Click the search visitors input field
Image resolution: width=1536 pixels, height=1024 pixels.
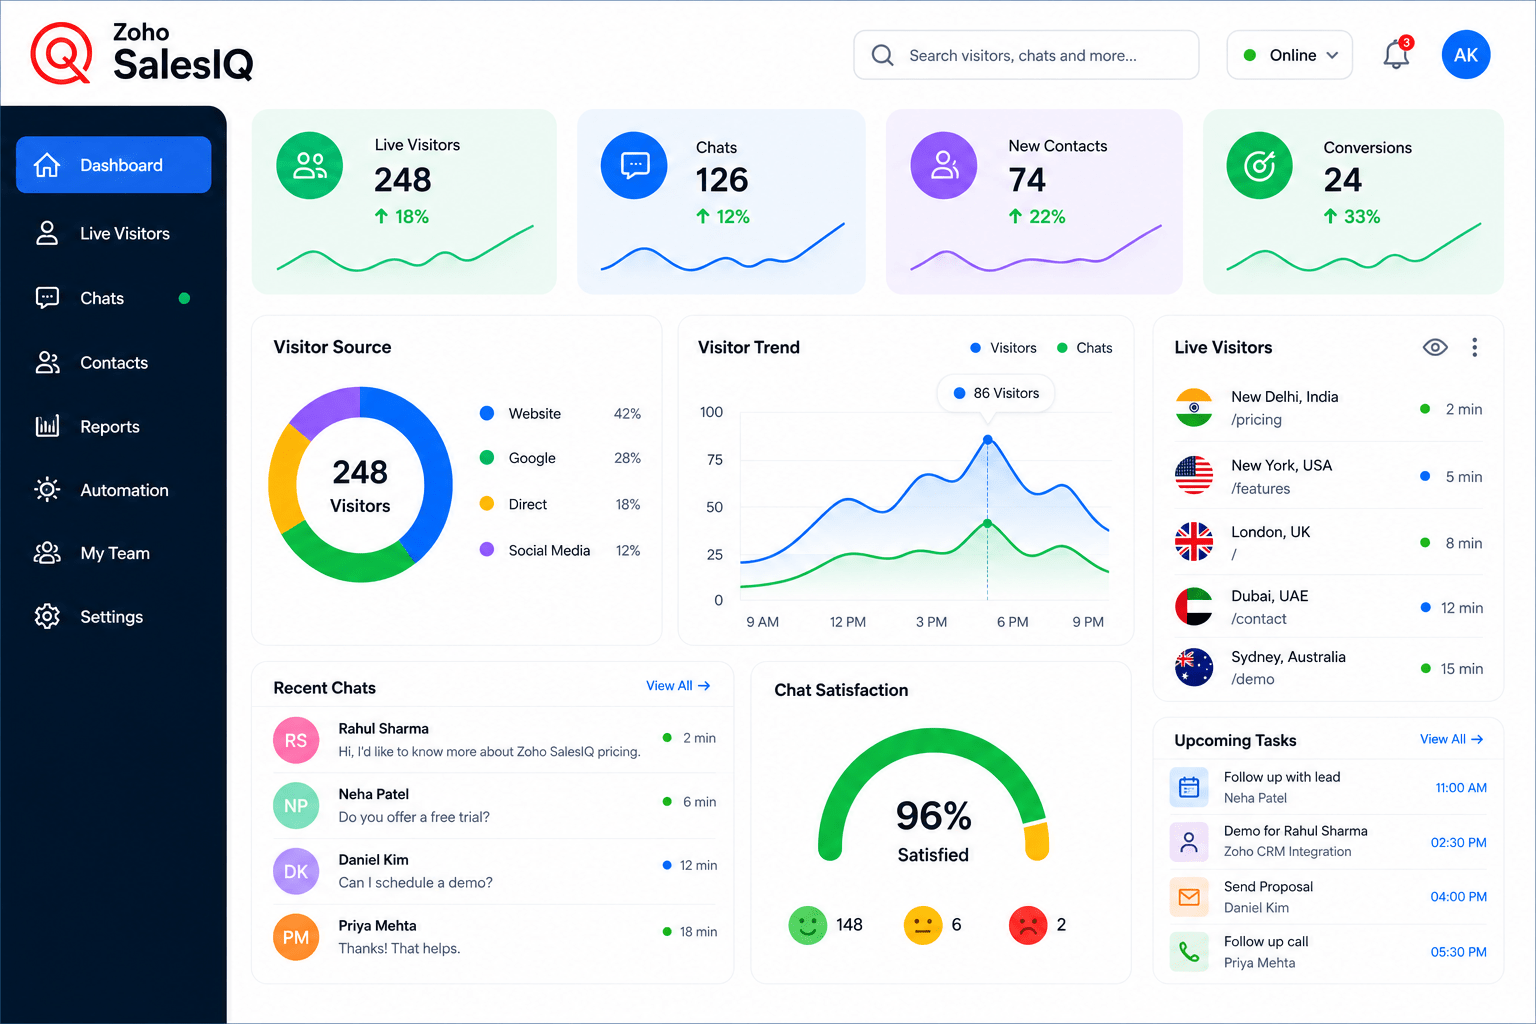(1026, 55)
